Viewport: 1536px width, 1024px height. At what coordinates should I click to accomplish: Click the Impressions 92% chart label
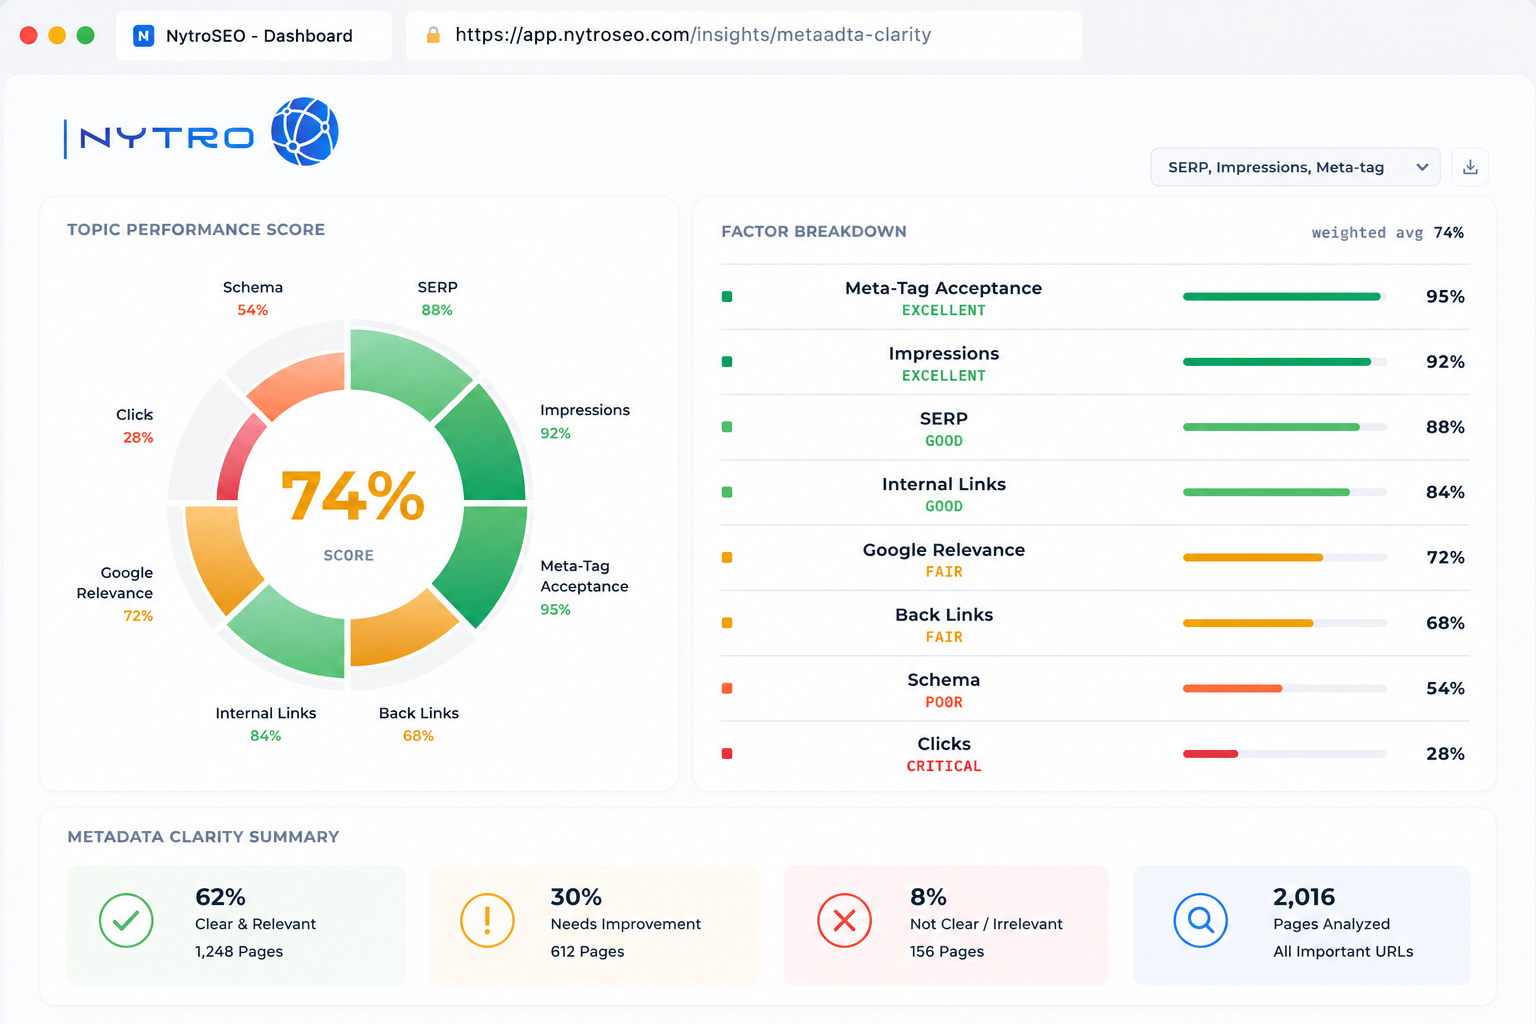coord(585,421)
